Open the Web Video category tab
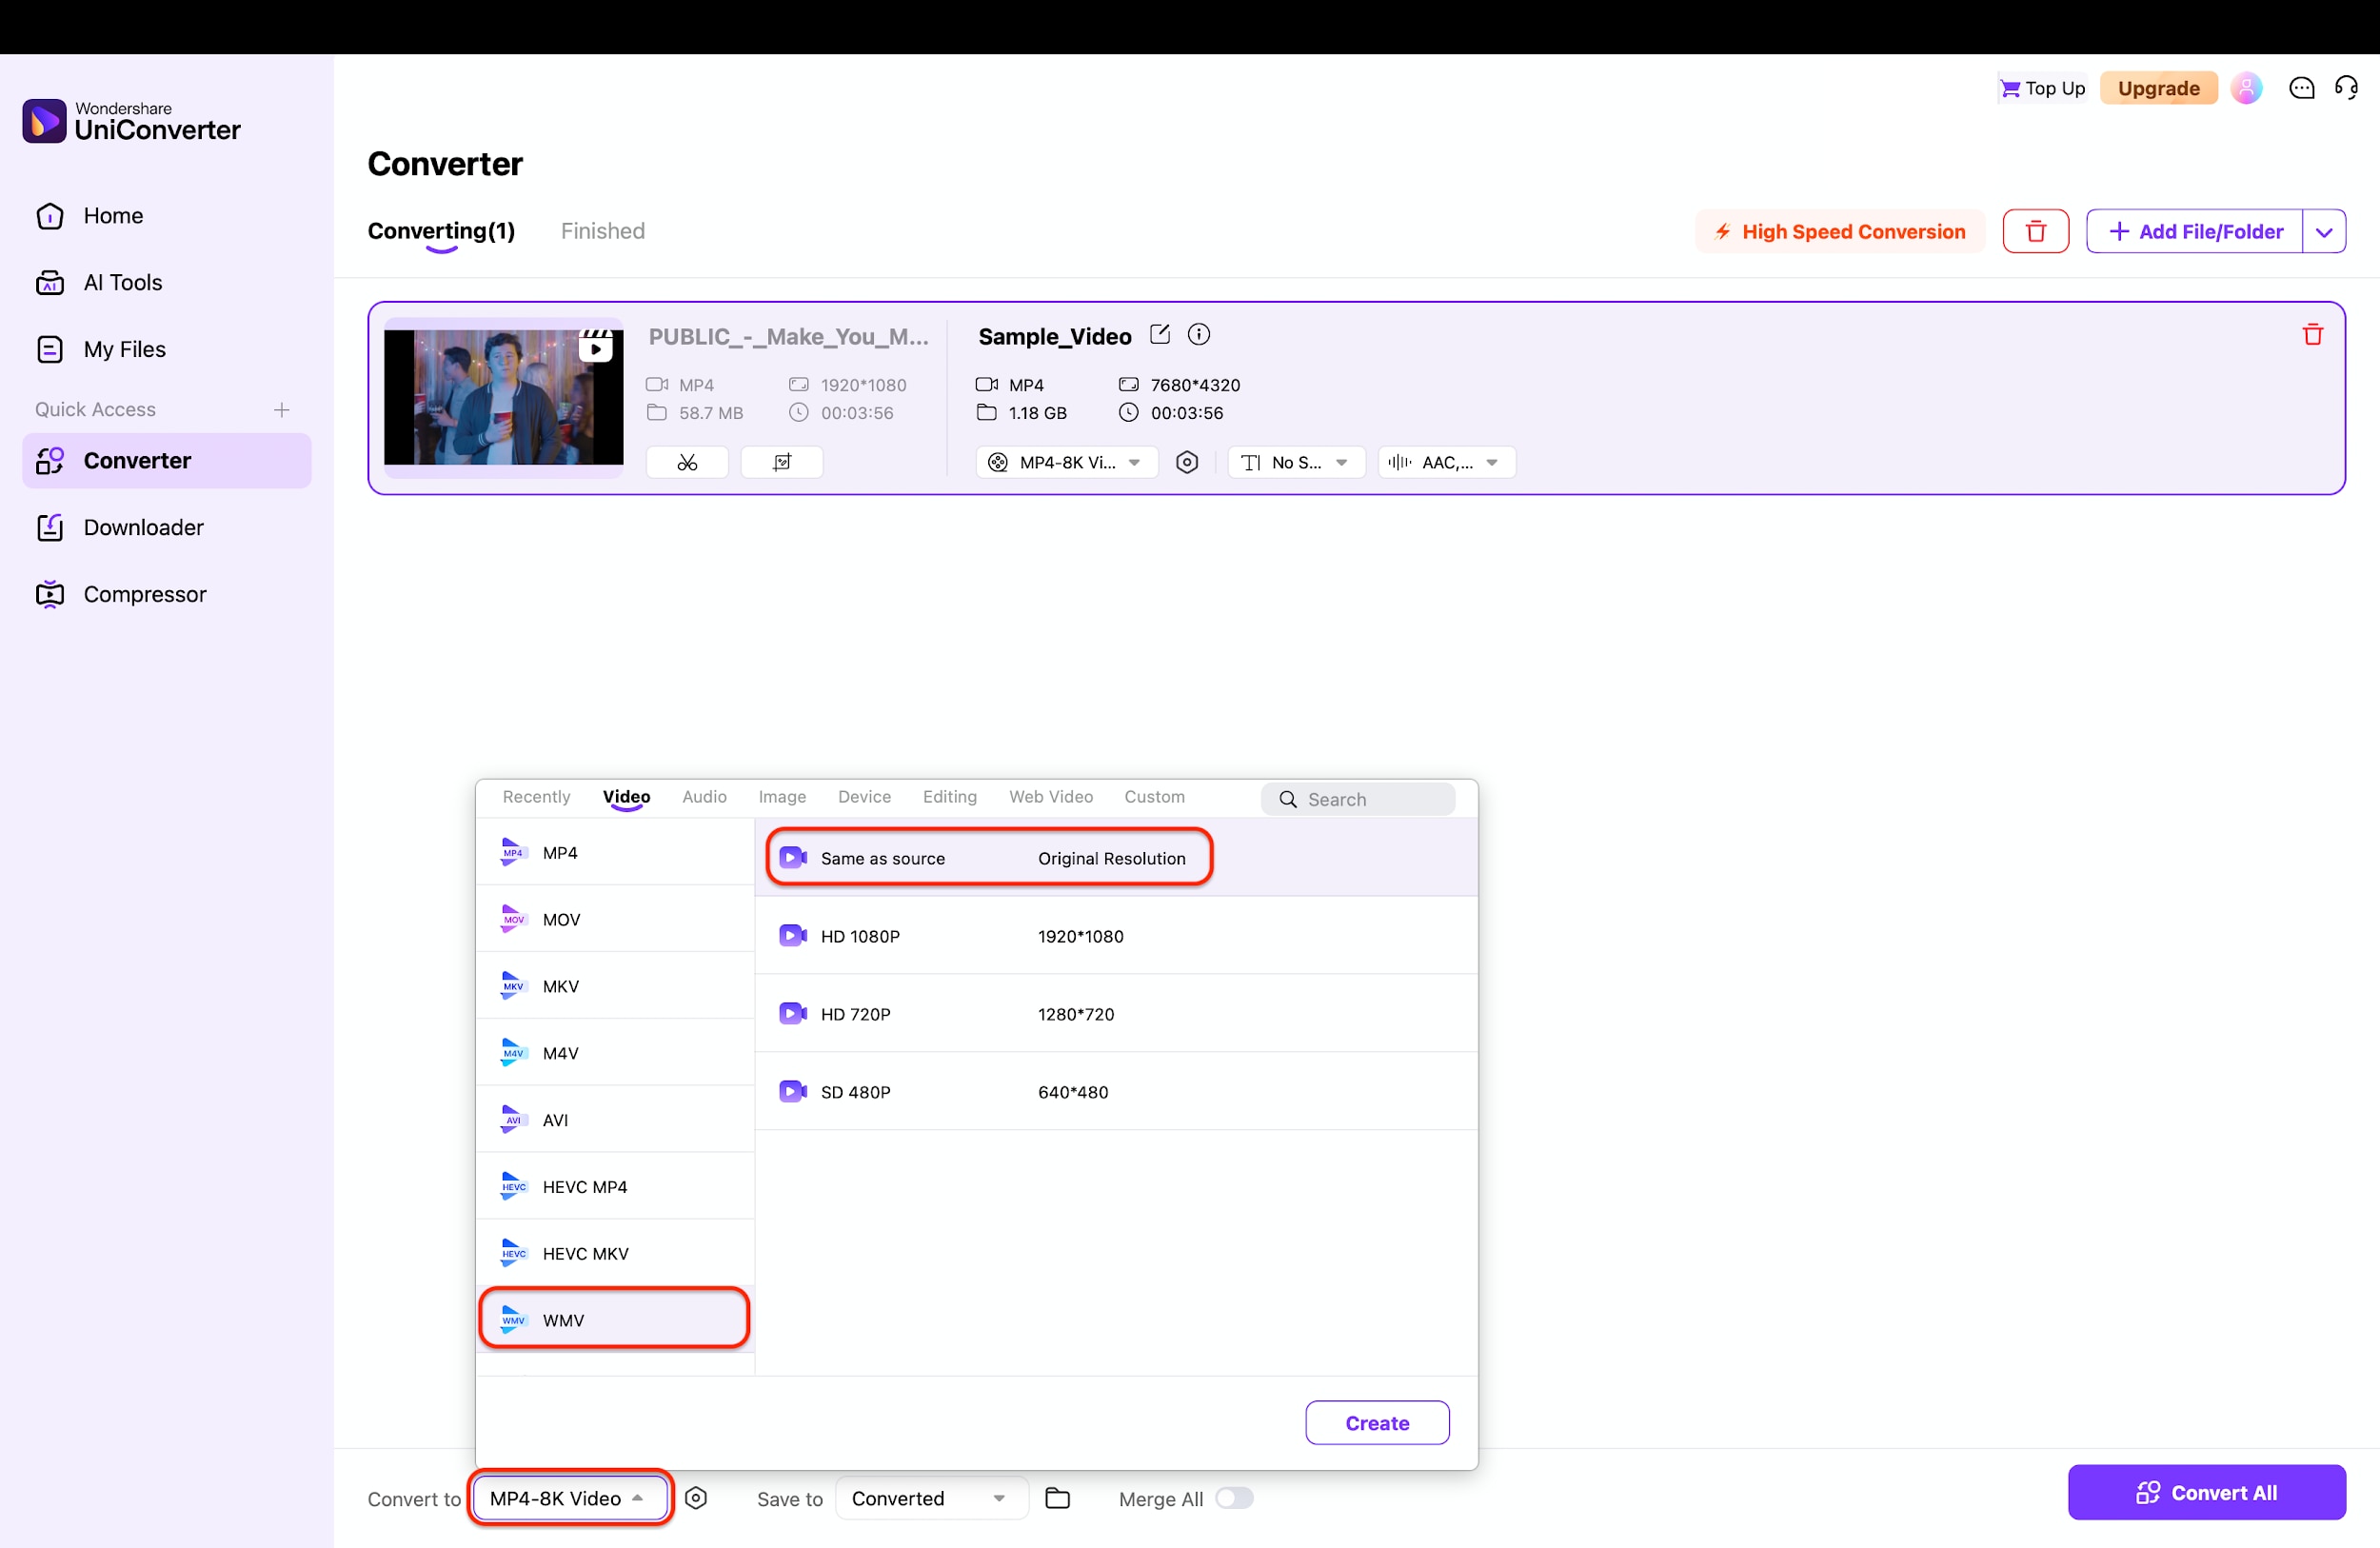 pyautogui.click(x=1050, y=797)
